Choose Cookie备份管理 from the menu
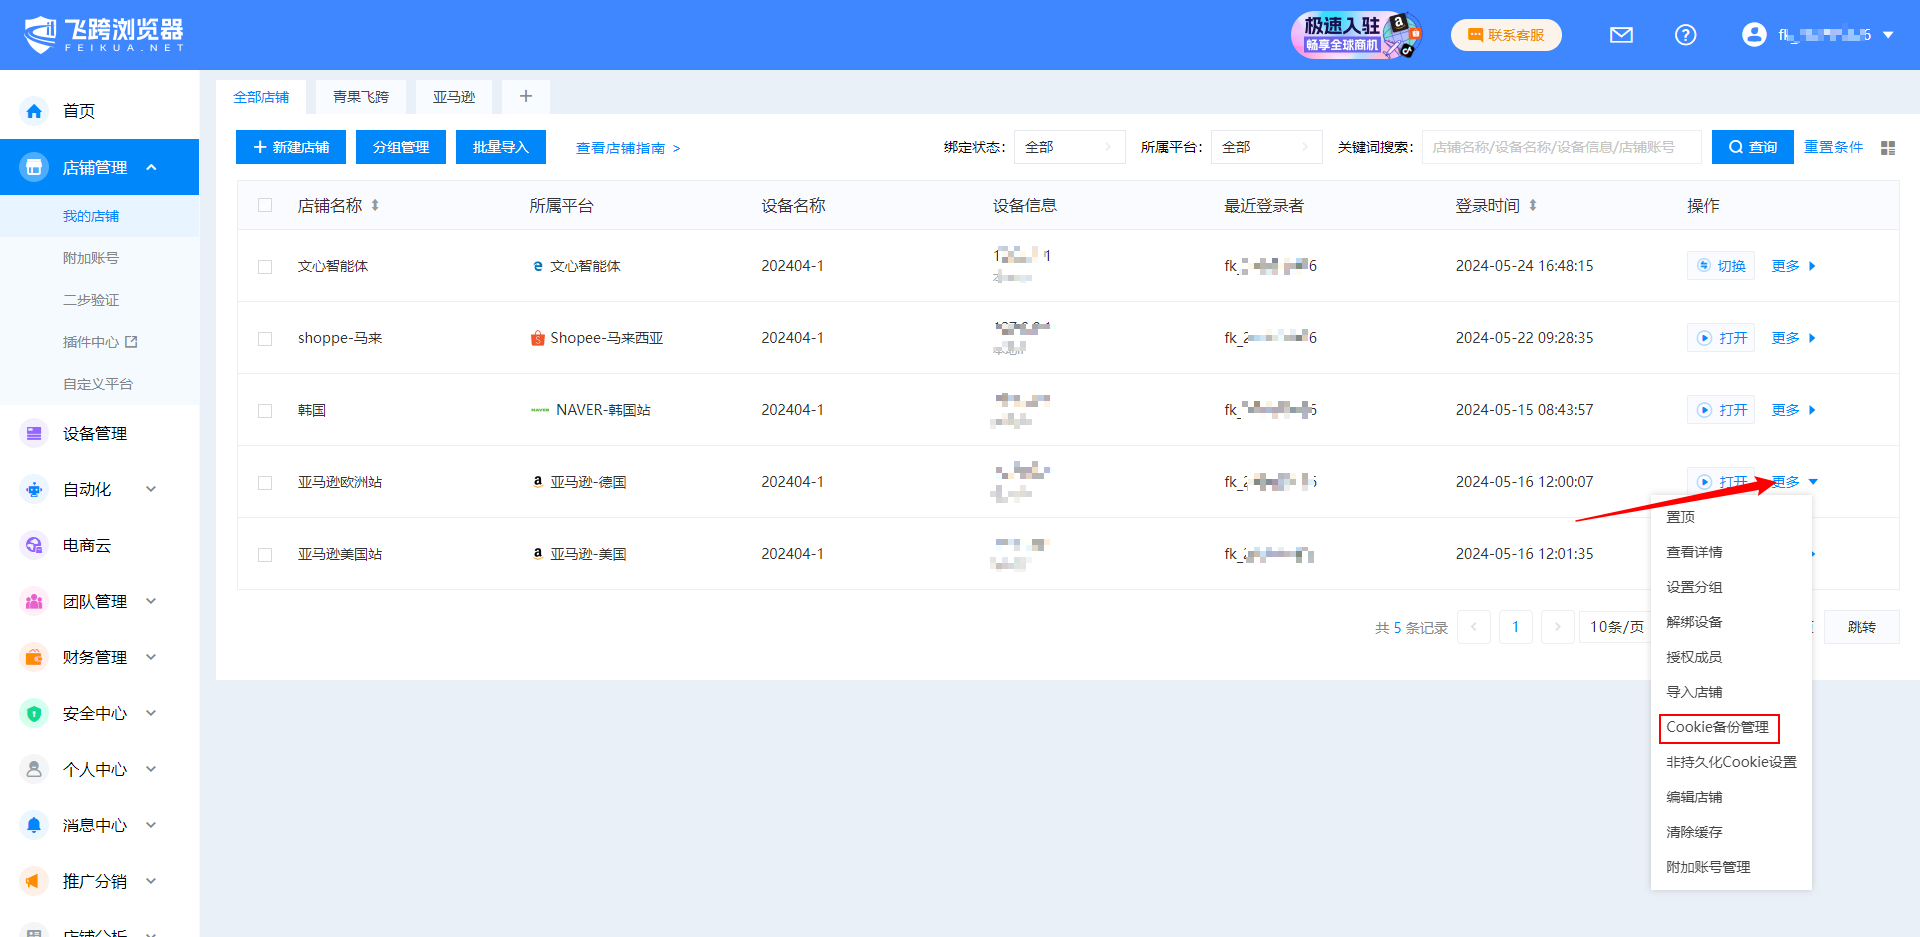The width and height of the screenshot is (1920, 937). [x=1717, y=728]
